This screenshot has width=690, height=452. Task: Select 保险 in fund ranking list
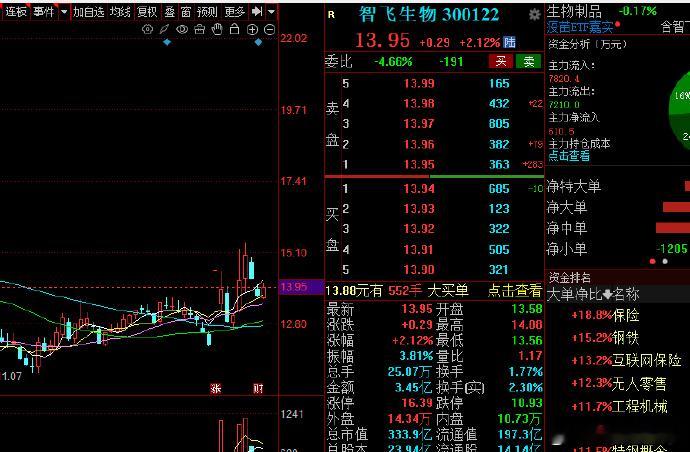point(625,315)
